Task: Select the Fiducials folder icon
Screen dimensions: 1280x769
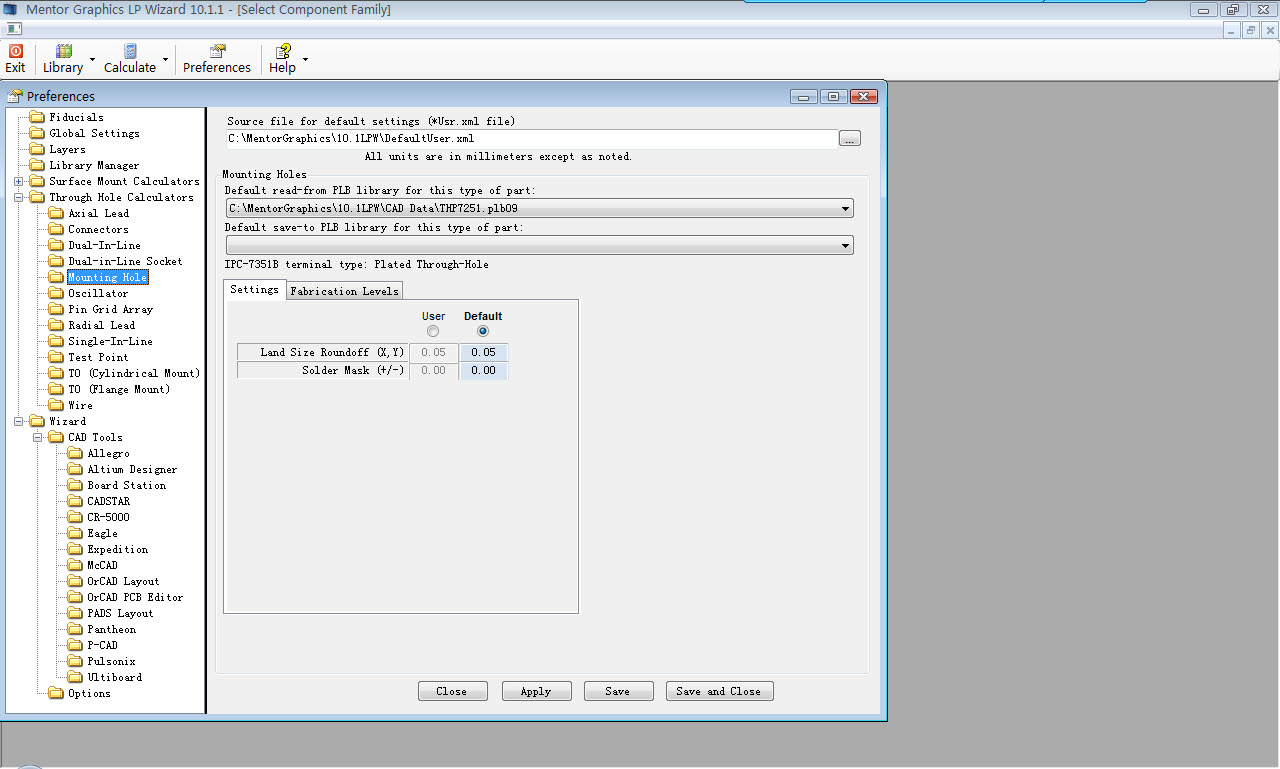Action: coord(37,117)
